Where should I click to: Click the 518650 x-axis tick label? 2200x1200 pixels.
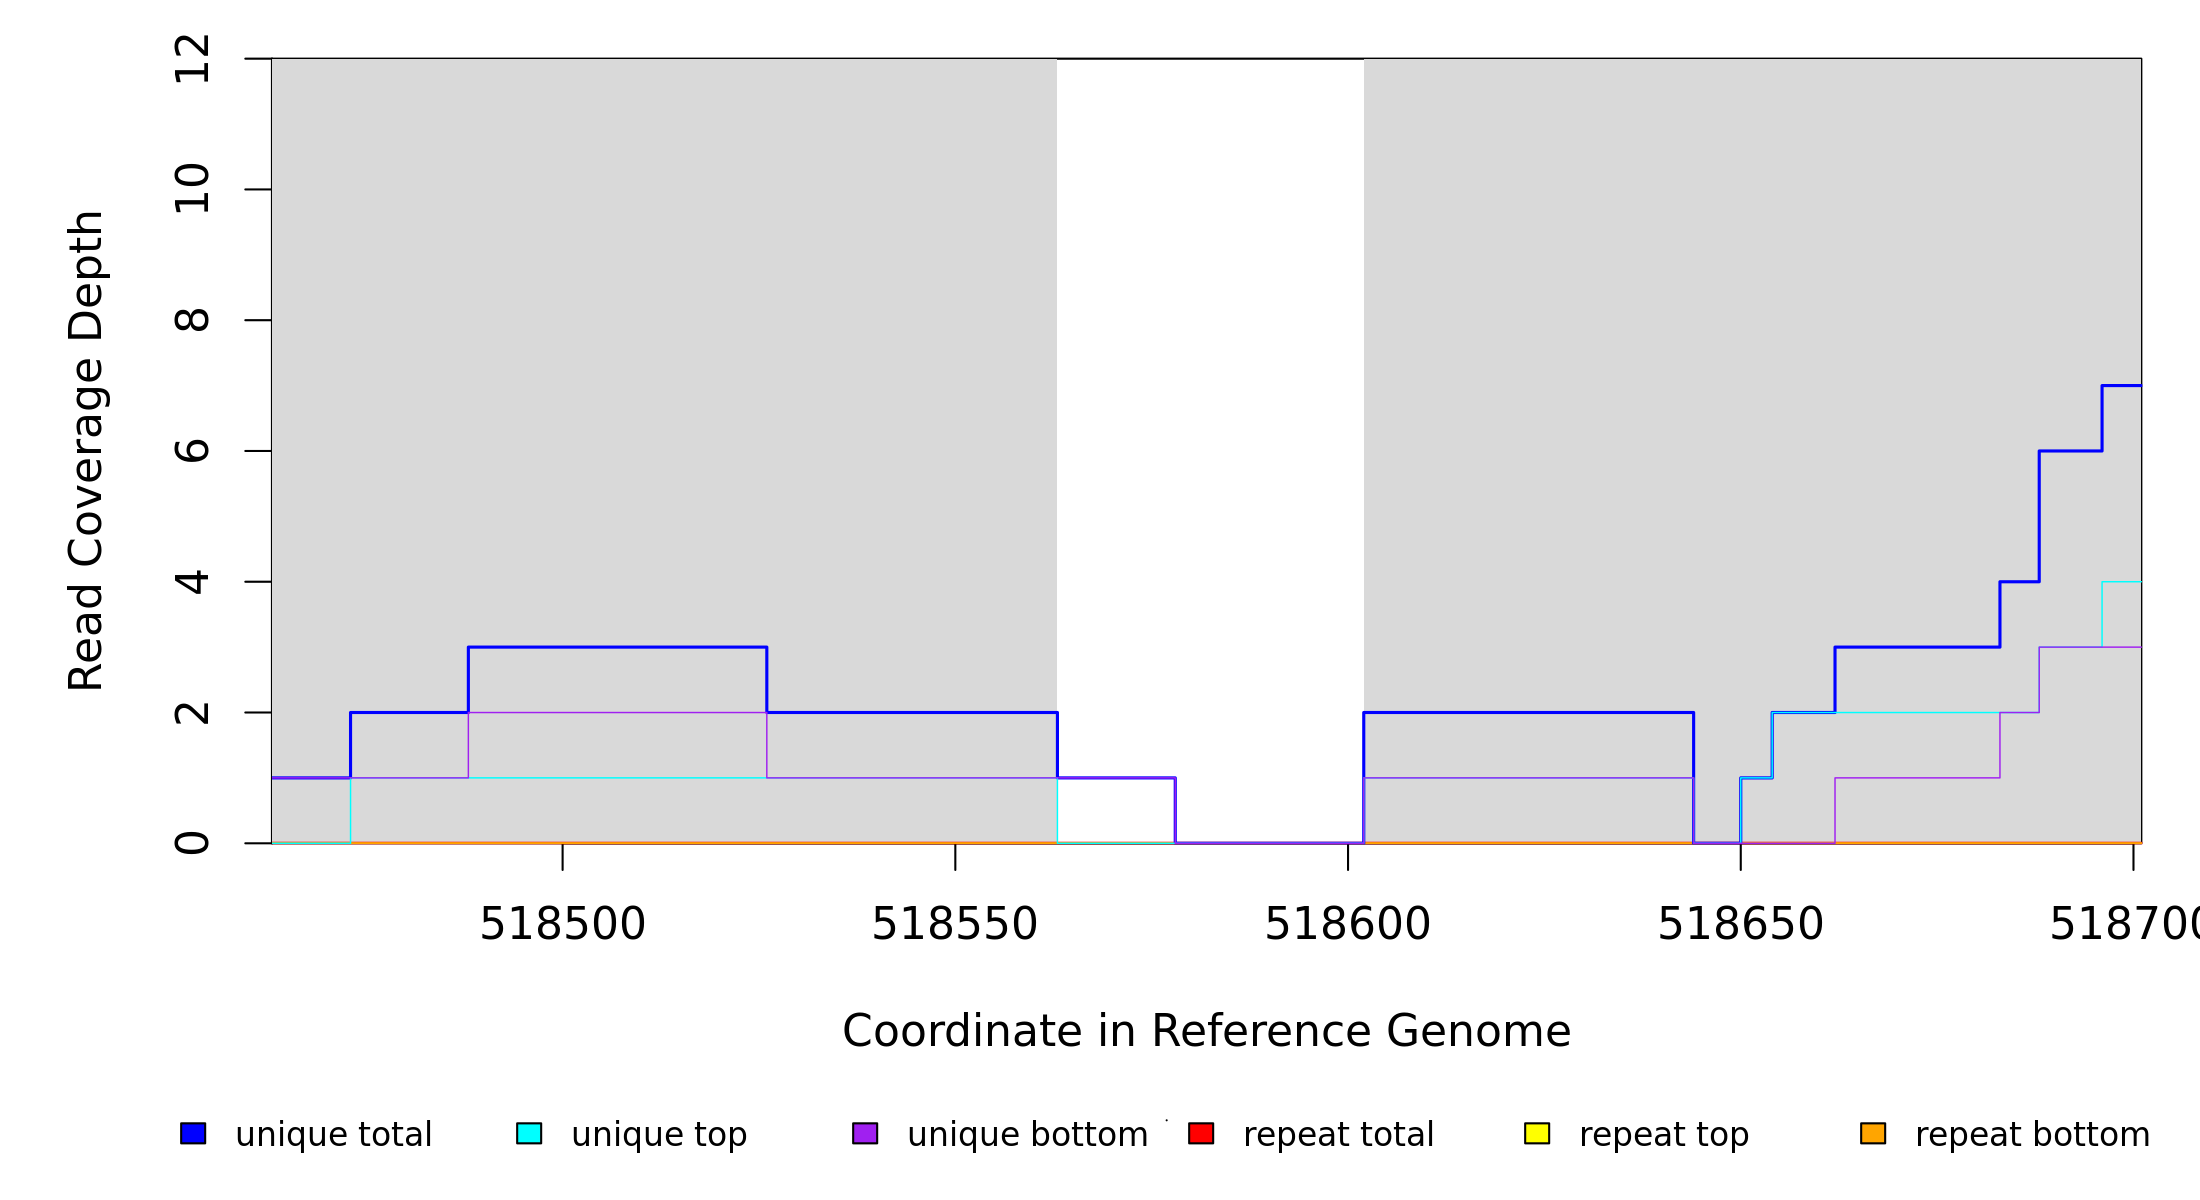pyautogui.click(x=1740, y=924)
